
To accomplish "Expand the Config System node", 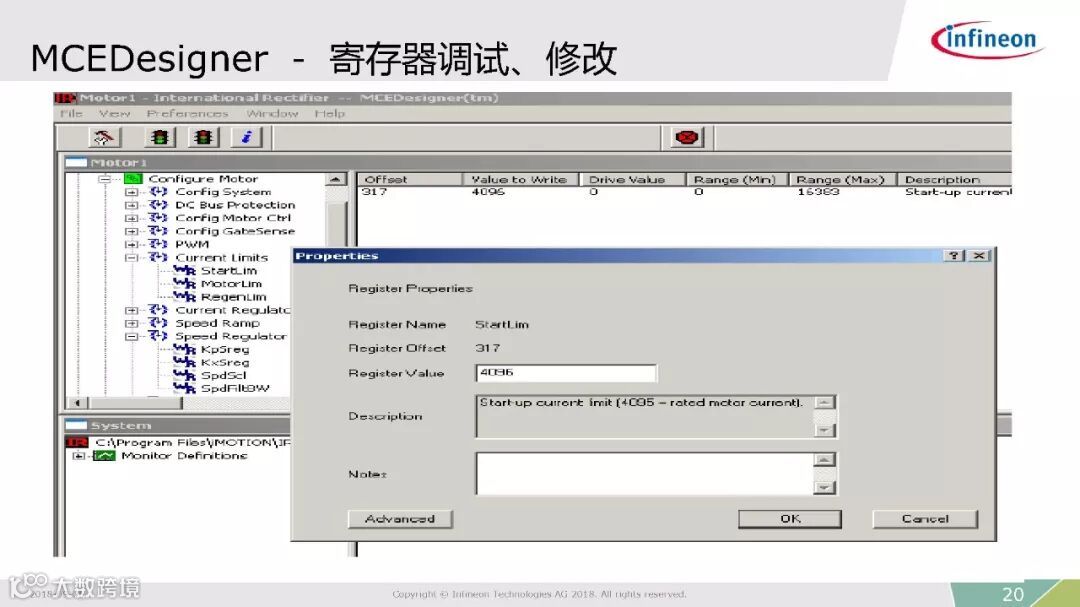I will 131,192.
